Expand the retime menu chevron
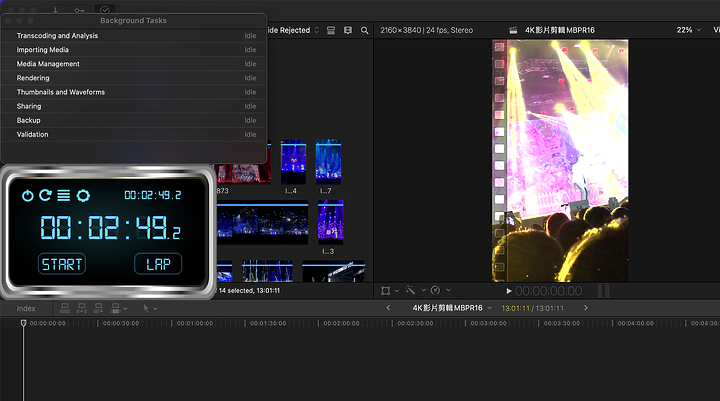This screenshot has height=401, width=720. 449,290
